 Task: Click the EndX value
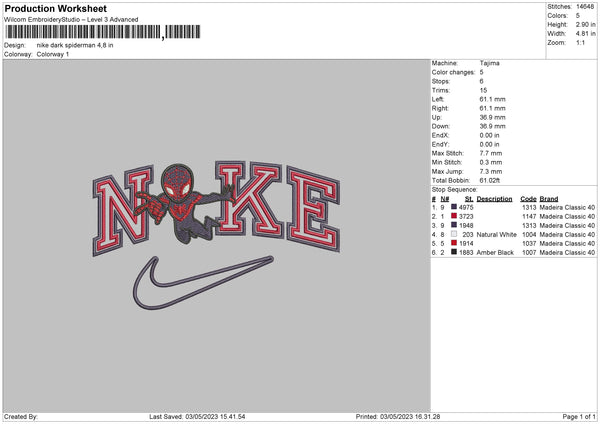coord(489,135)
